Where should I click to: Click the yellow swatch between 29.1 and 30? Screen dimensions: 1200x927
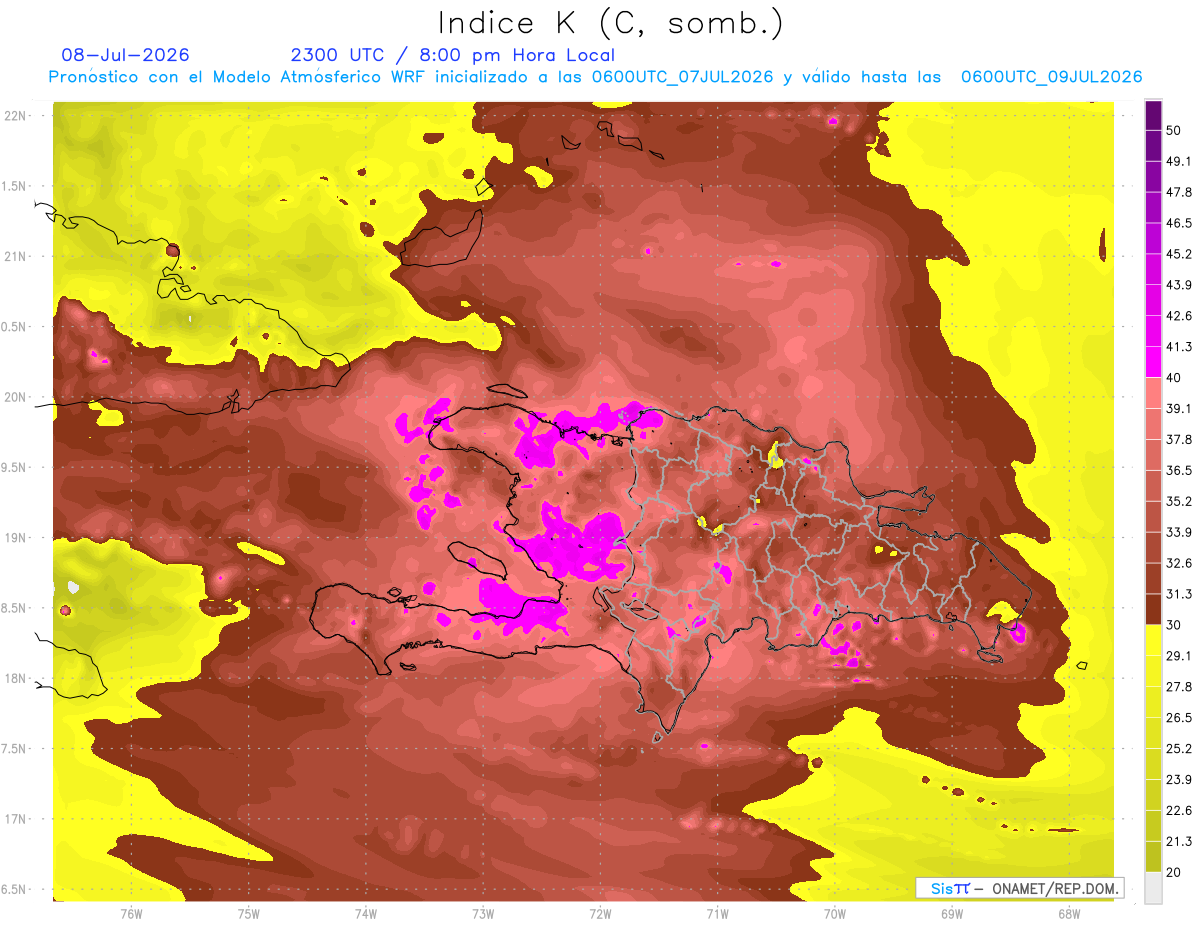(1153, 640)
